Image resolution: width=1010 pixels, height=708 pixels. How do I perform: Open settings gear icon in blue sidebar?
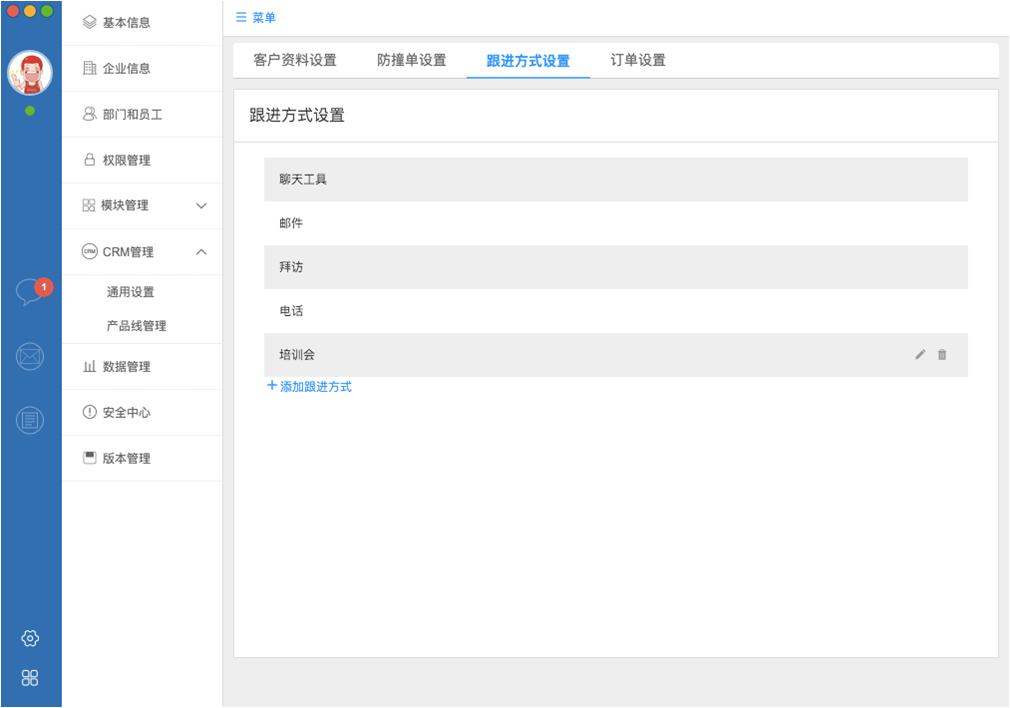tap(30, 638)
